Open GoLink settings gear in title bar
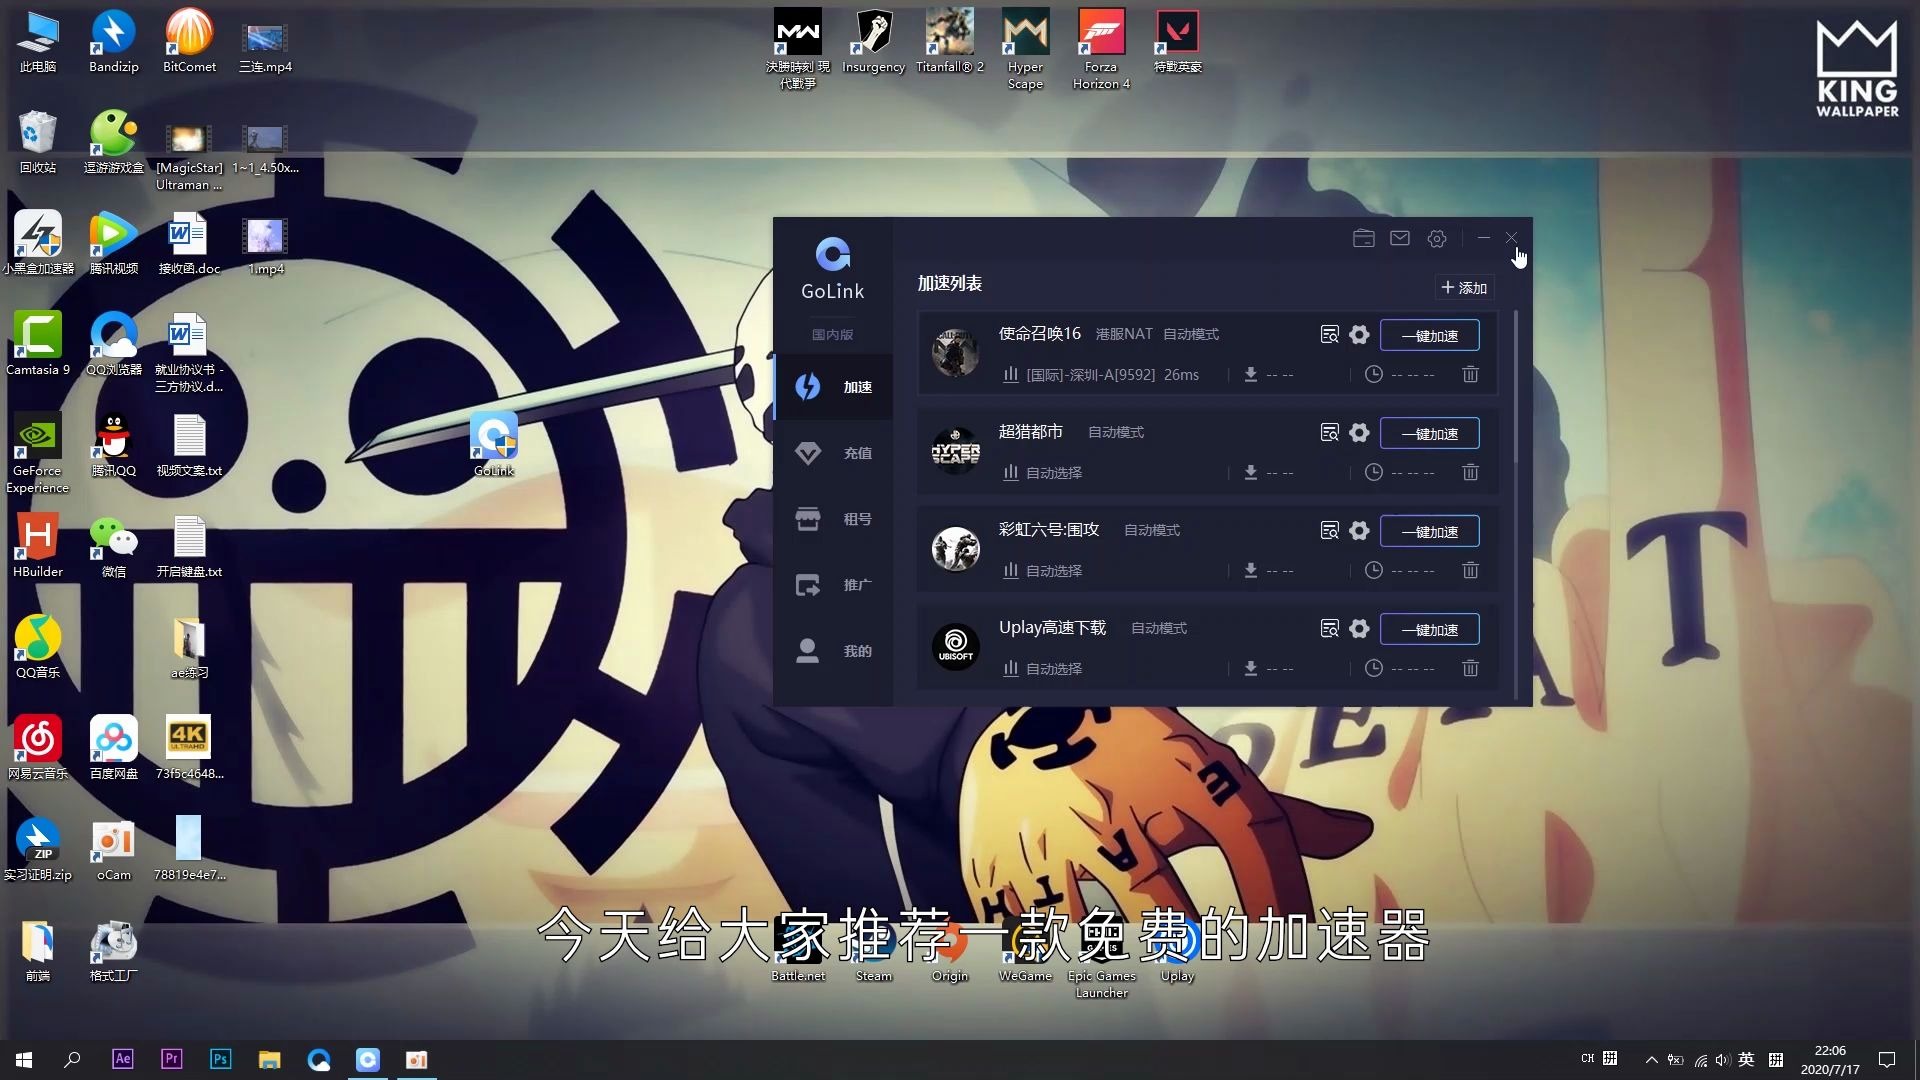 pyautogui.click(x=1437, y=238)
